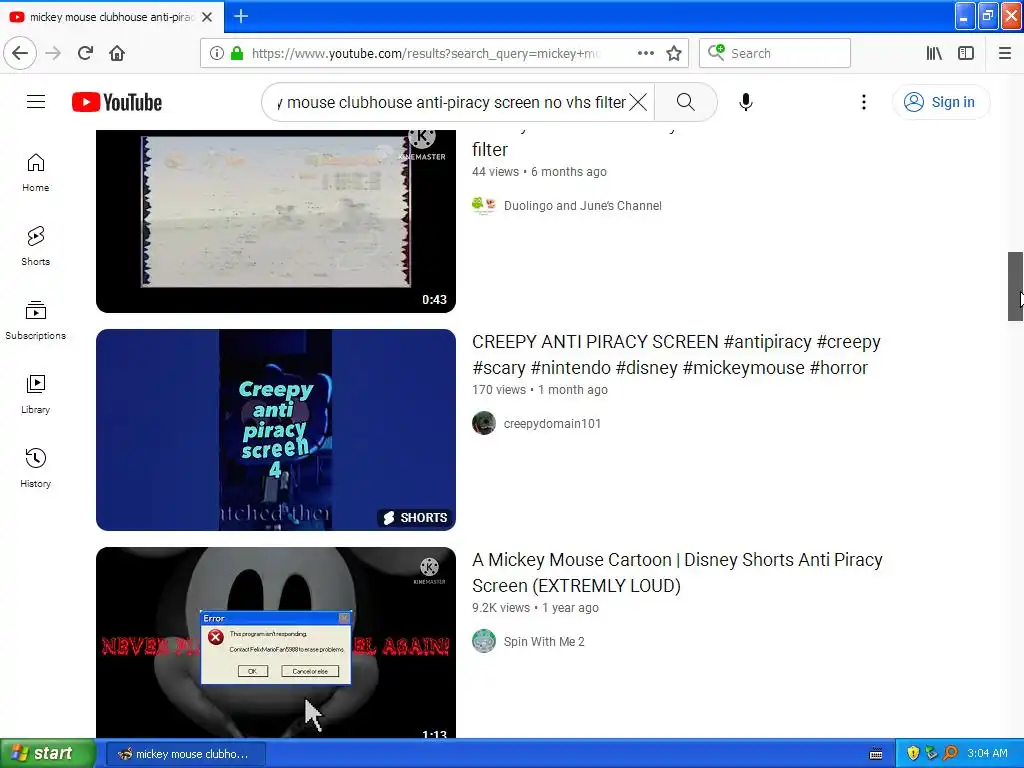Select the mickey mouse clubho taskbar item
The width and height of the screenshot is (1024, 768).
185,754
